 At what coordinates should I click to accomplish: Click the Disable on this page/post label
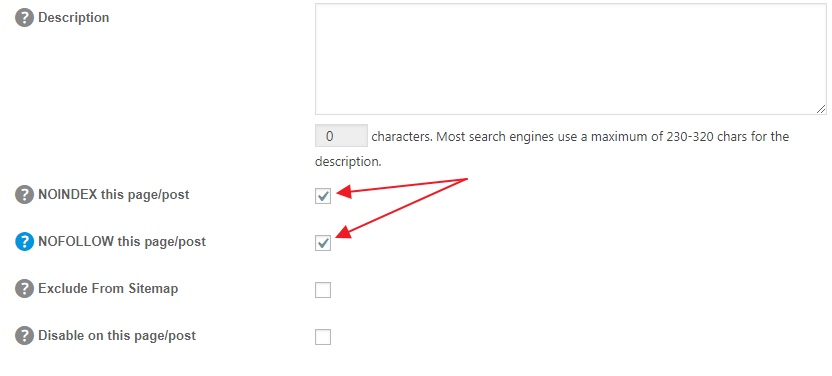click(x=117, y=336)
